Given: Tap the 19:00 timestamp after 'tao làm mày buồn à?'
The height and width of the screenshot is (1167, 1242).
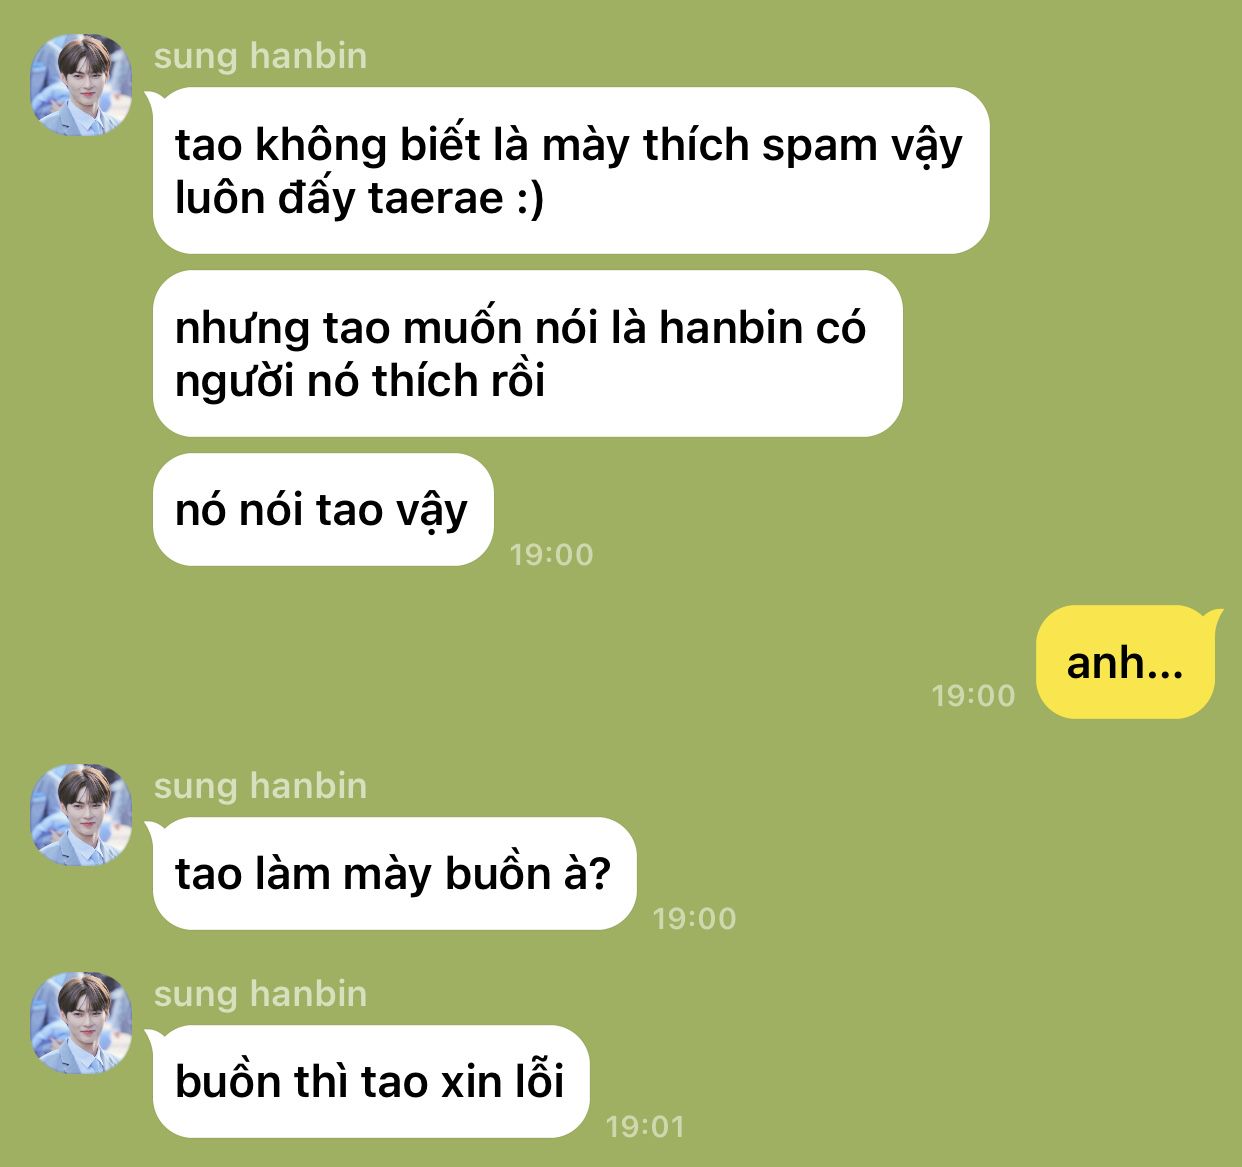Looking at the screenshot, I should pyautogui.click(x=694, y=919).
